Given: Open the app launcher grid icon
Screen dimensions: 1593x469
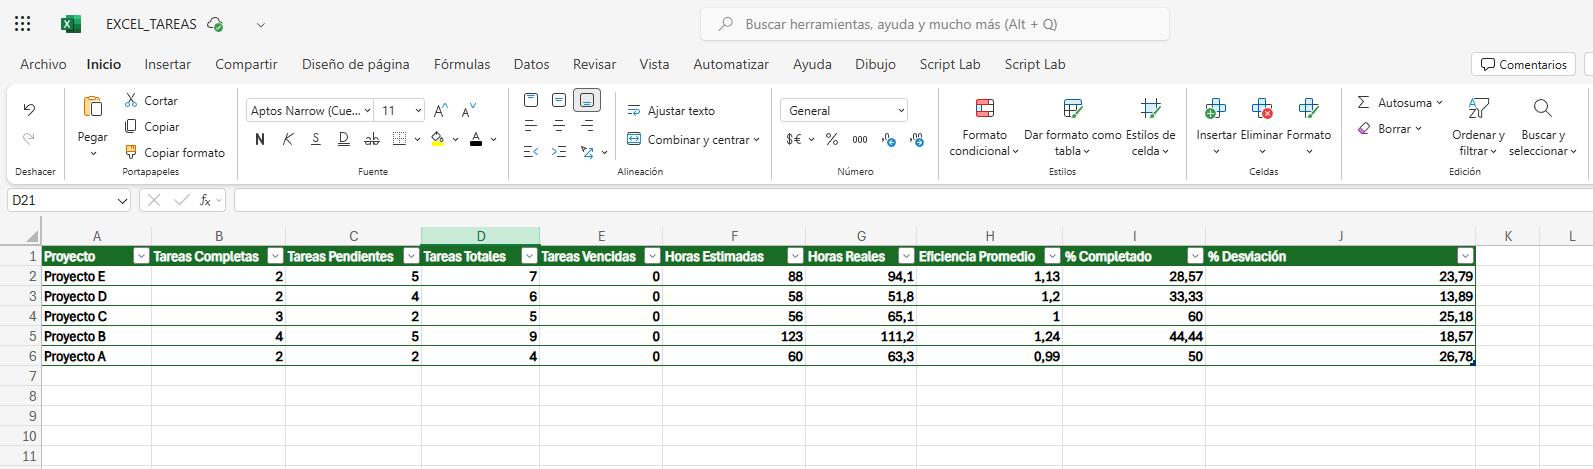Looking at the screenshot, I should point(22,24).
